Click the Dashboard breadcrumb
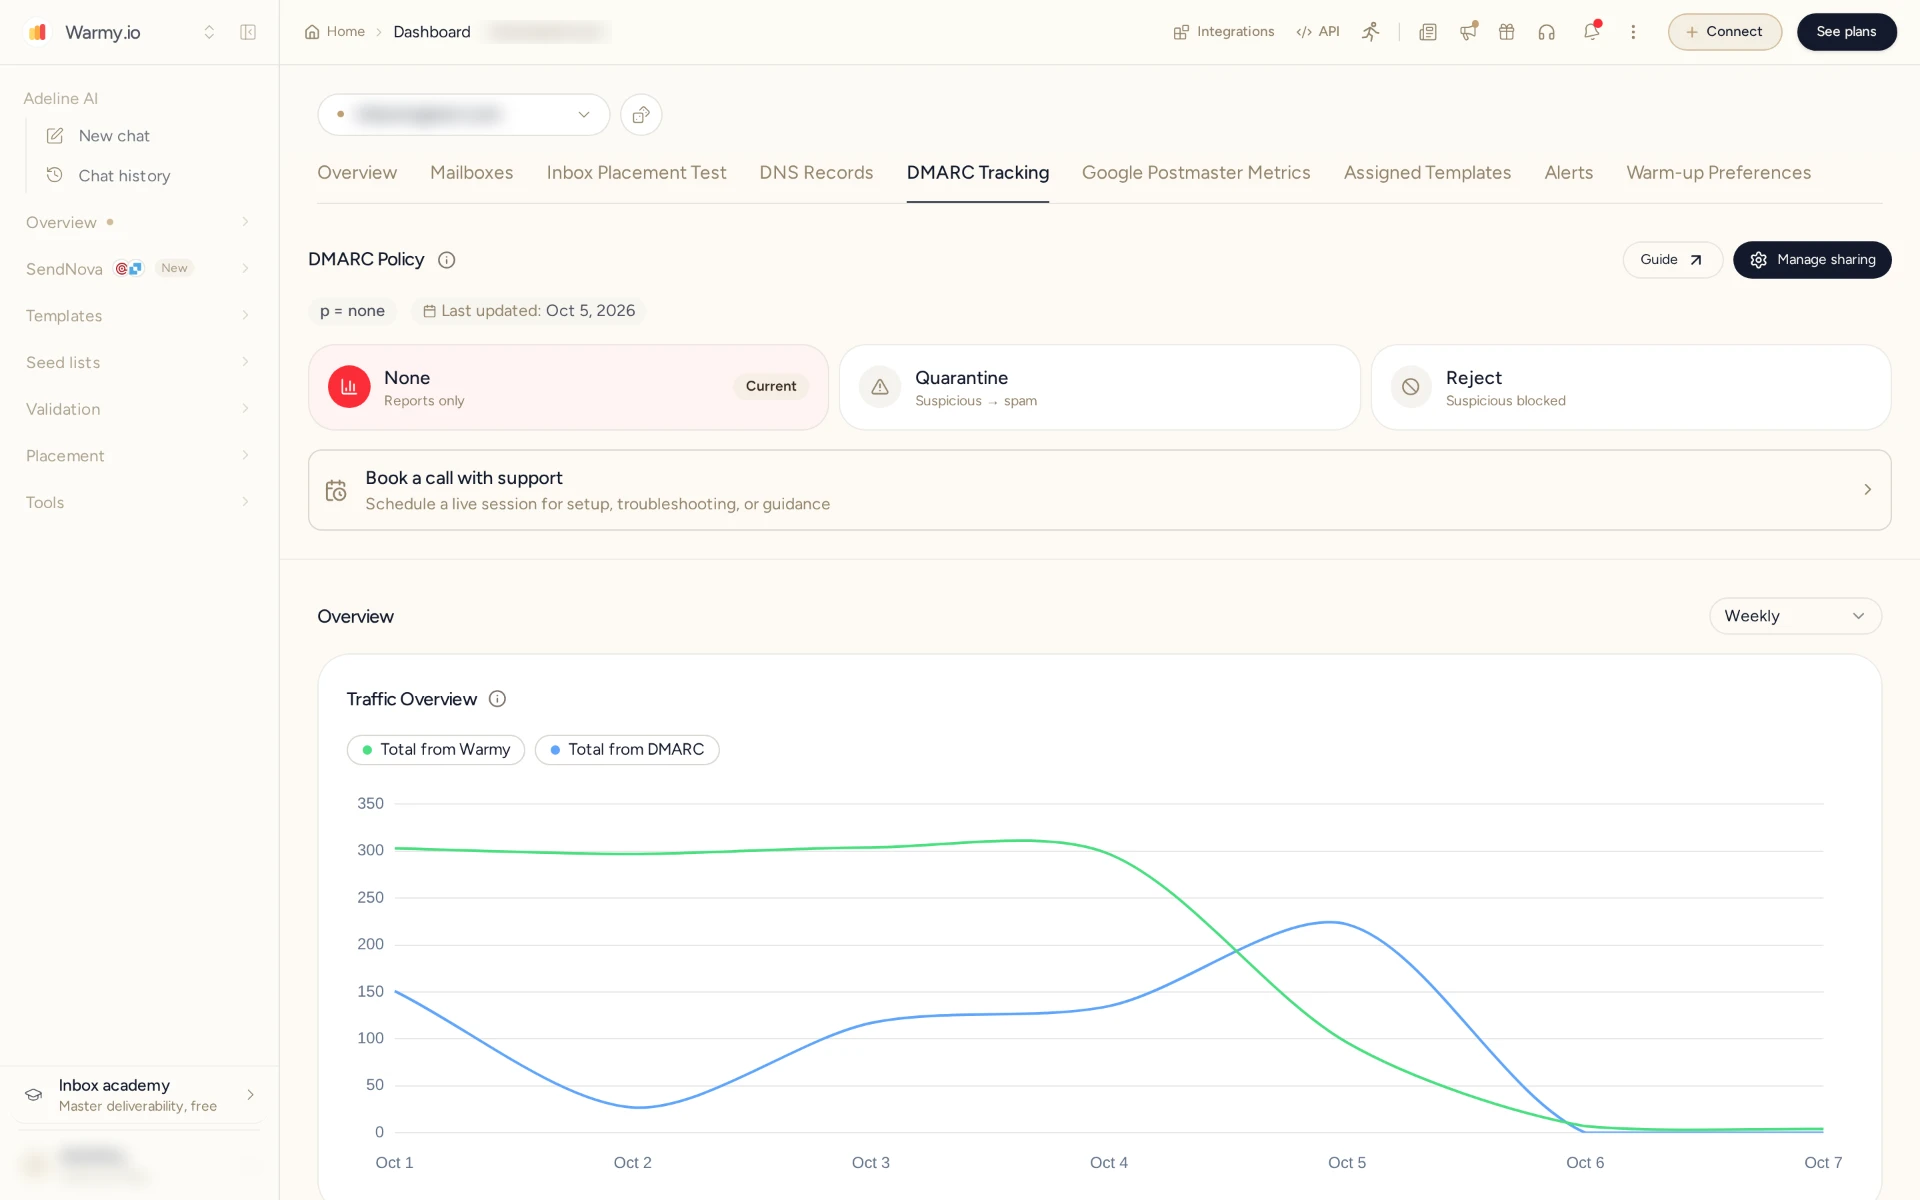Image resolution: width=1920 pixels, height=1200 pixels. (x=432, y=32)
